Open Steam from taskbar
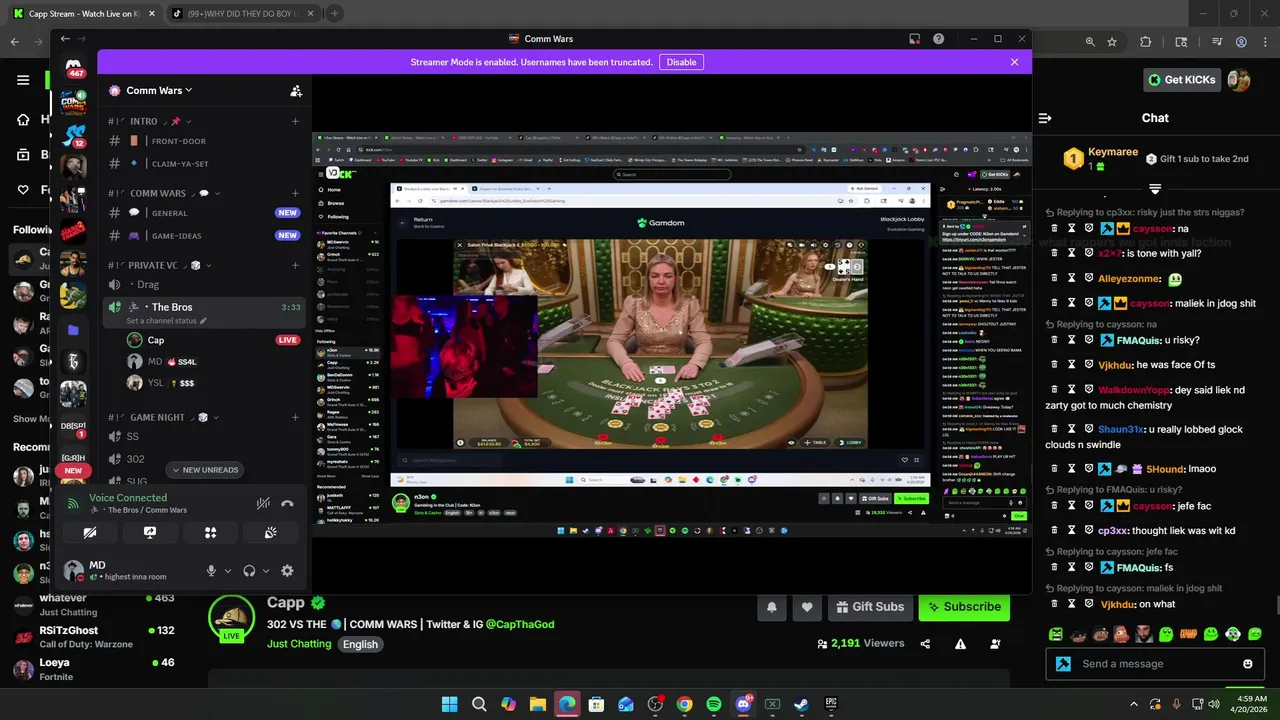Image resolution: width=1280 pixels, height=720 pixels. coord(801,704)
